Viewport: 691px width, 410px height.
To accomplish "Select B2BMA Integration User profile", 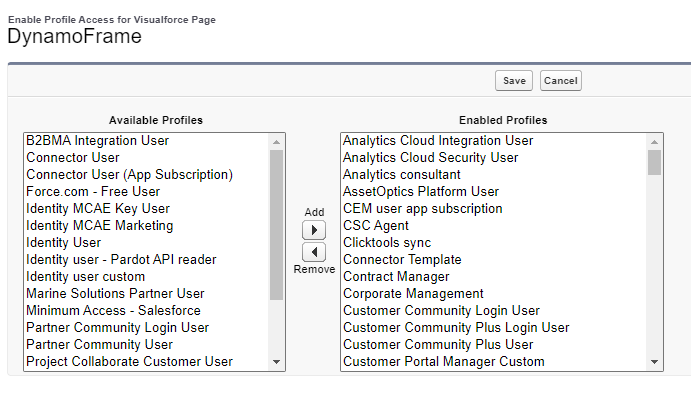I will [98, 141].
